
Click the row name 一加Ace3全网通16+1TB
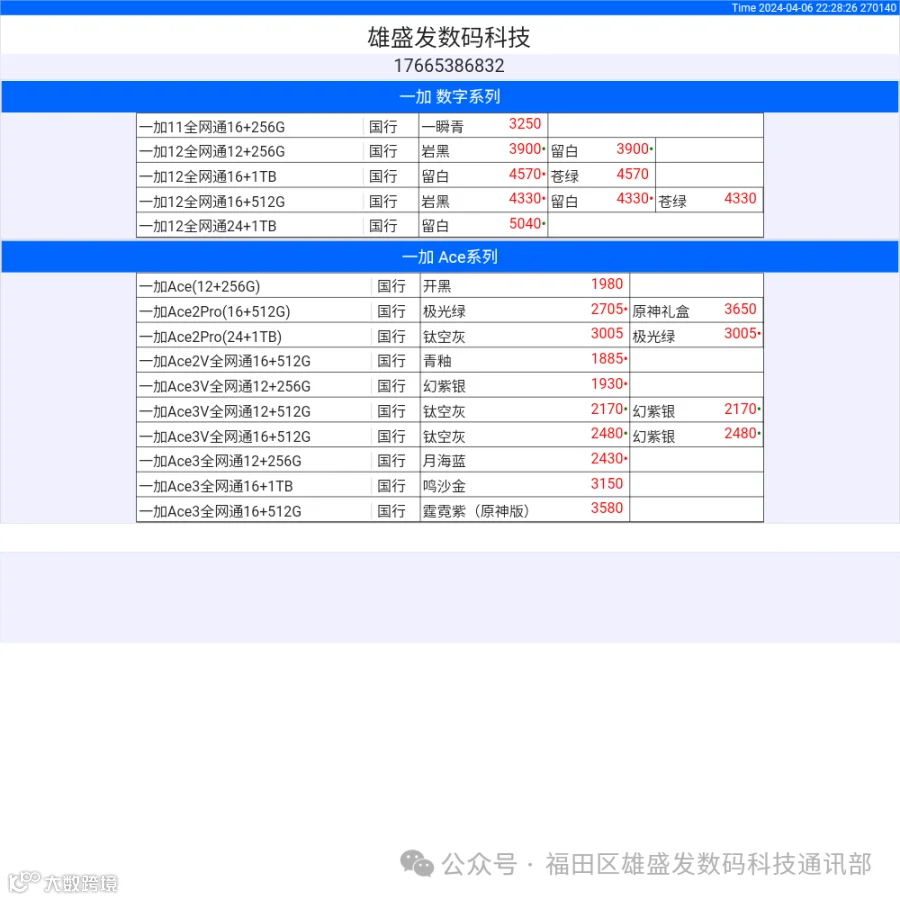coord(216,486)
